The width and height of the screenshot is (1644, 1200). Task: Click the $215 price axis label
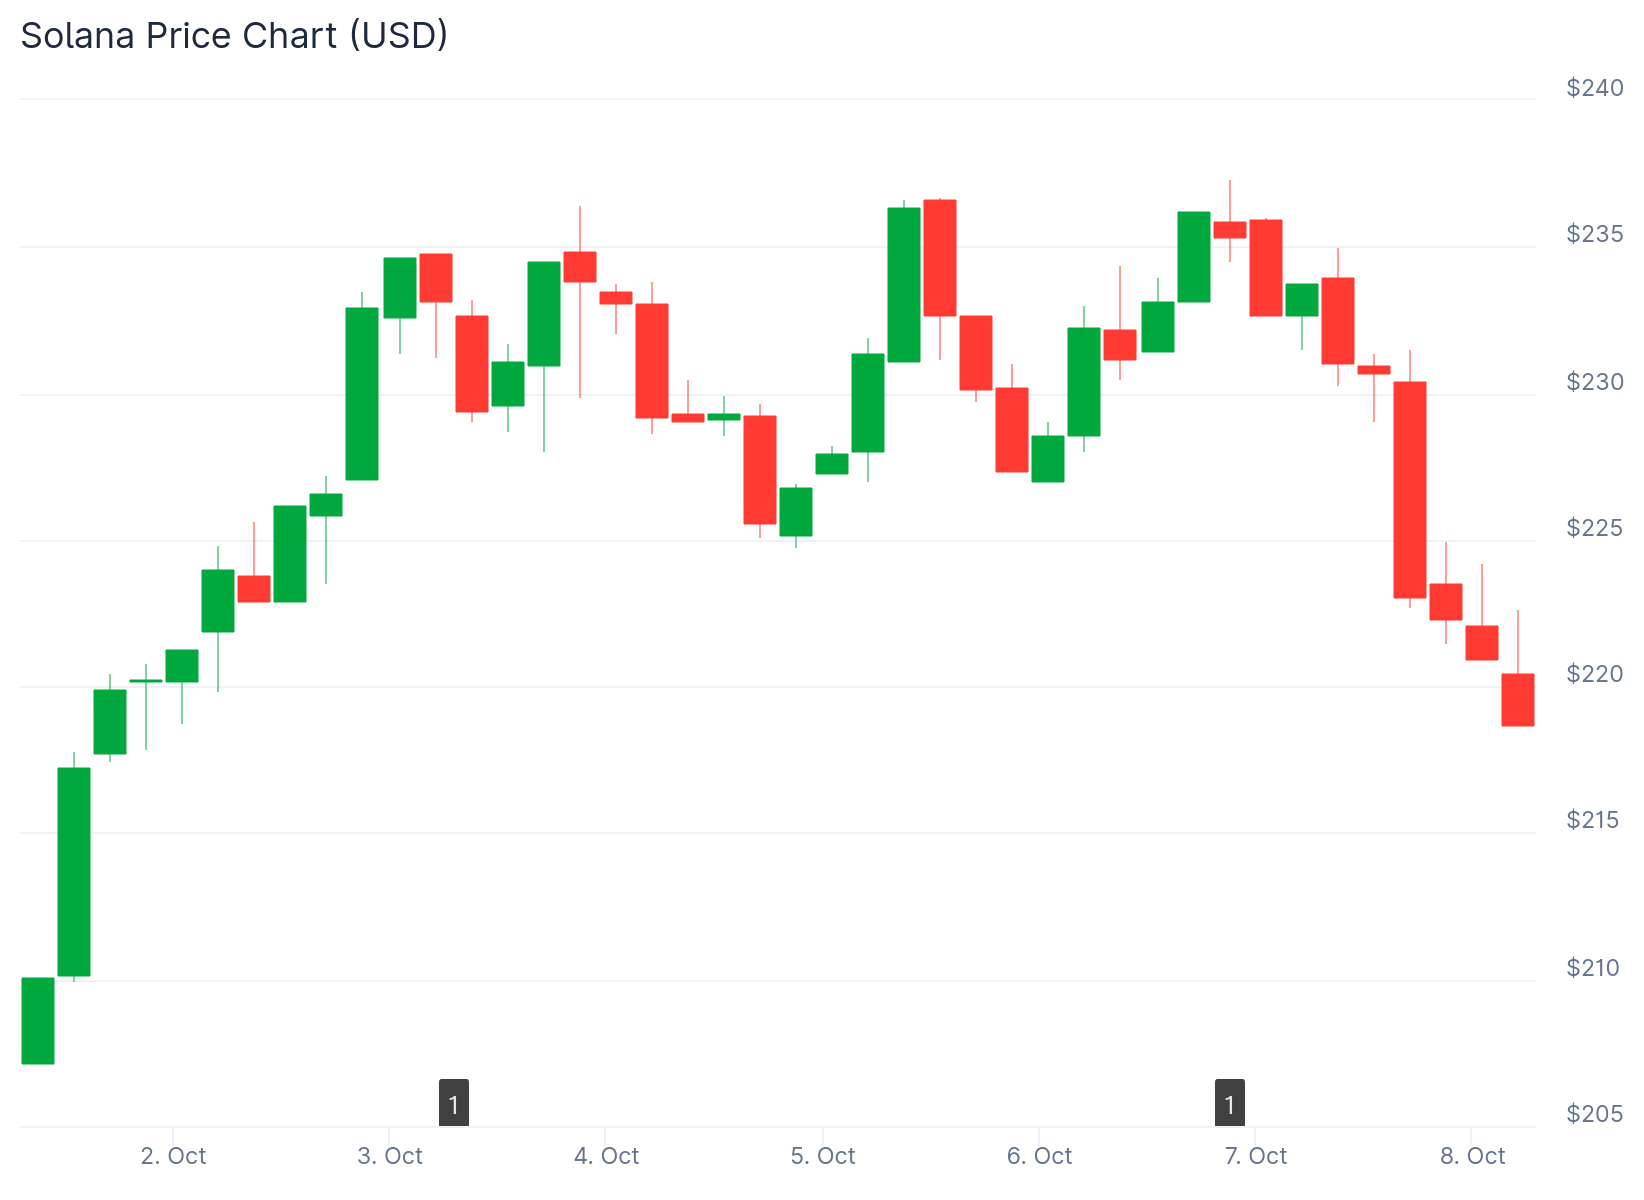(1595, 820)
